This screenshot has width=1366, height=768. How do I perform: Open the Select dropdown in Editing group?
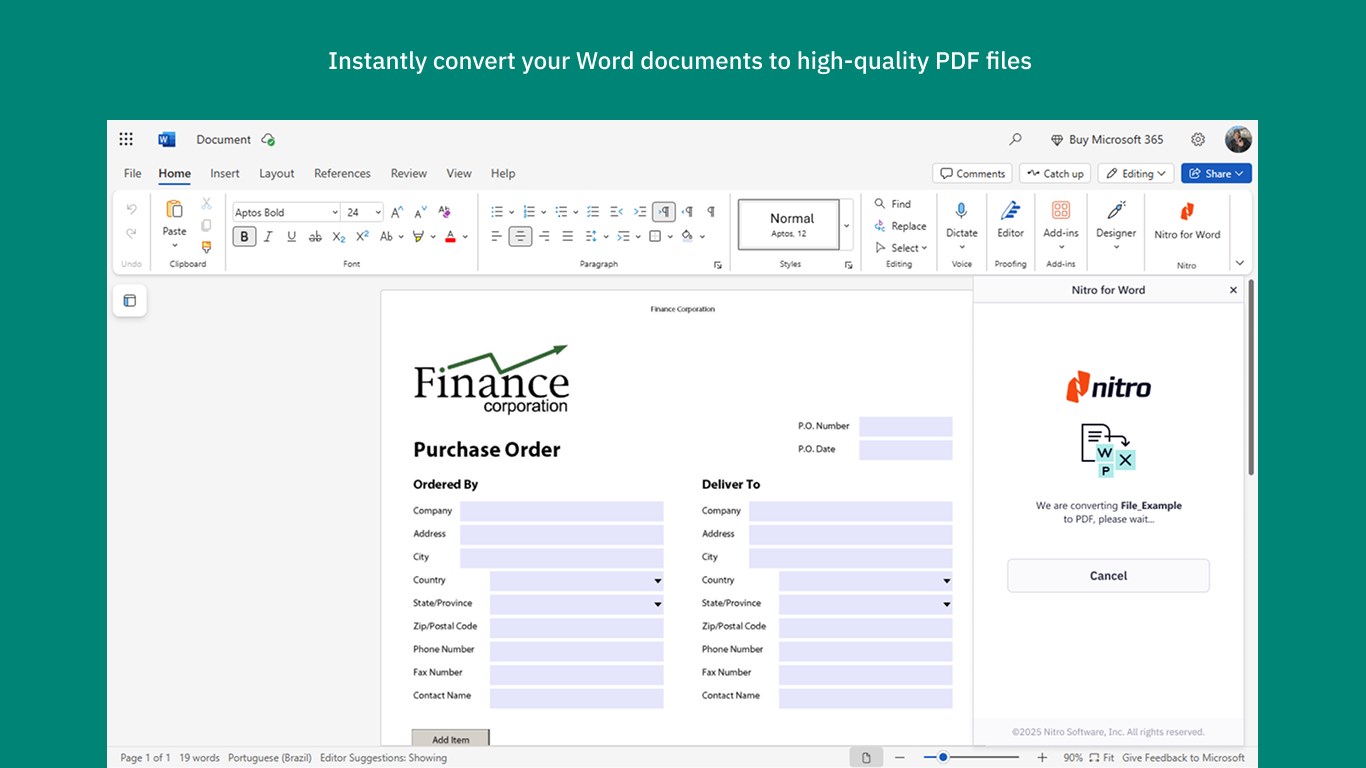tap(901, 248)
